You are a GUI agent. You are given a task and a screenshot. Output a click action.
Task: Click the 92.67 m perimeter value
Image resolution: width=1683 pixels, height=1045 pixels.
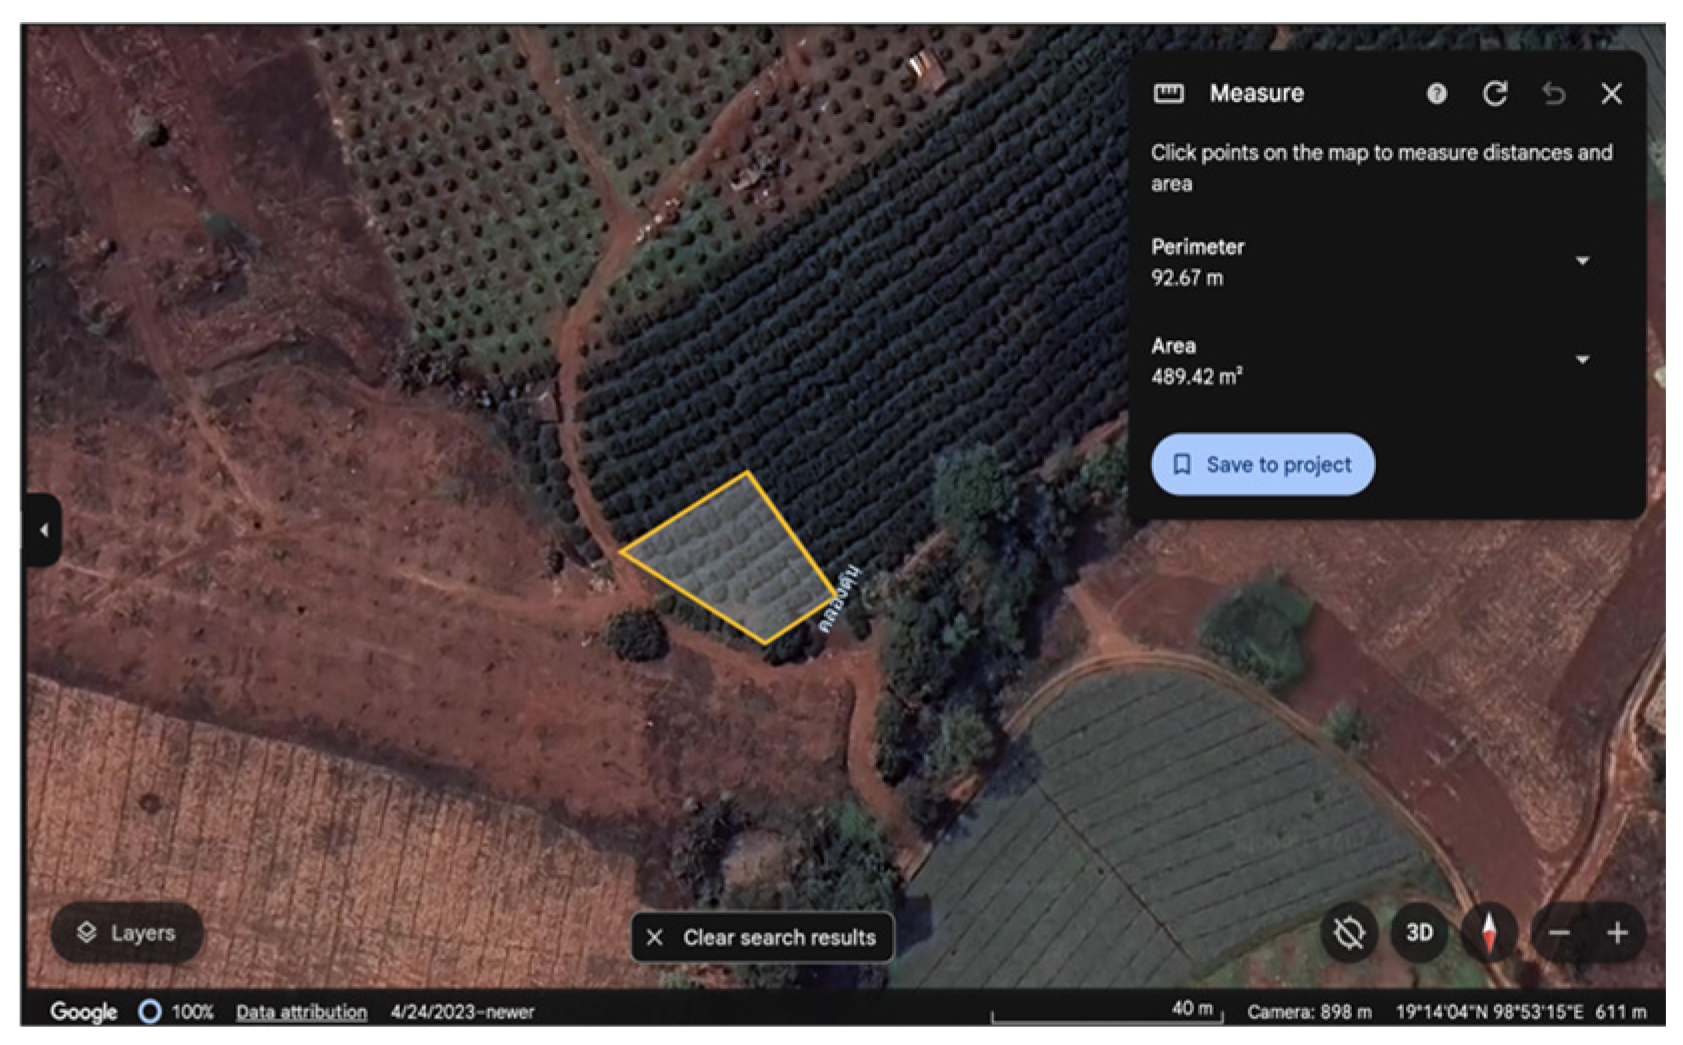coord(1186,278)
